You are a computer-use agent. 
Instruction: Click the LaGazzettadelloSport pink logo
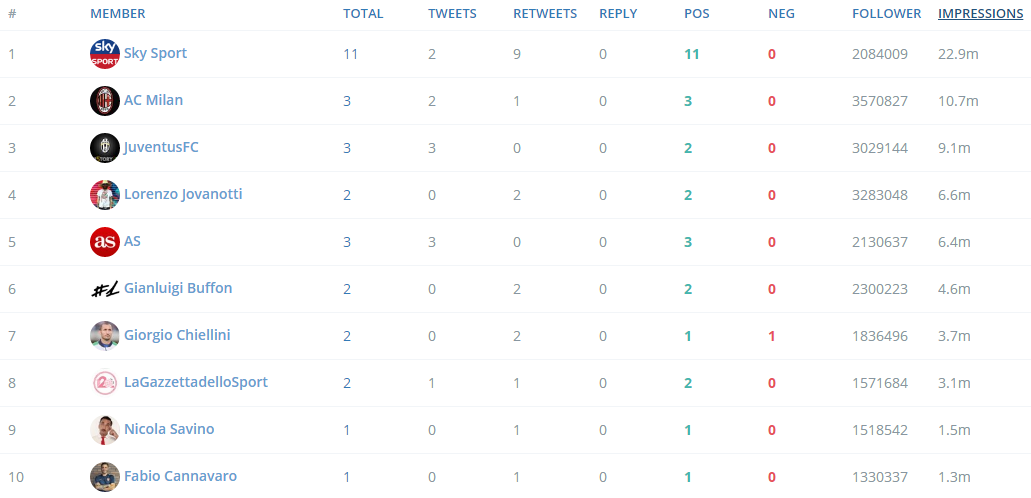[x=105, y=383]
